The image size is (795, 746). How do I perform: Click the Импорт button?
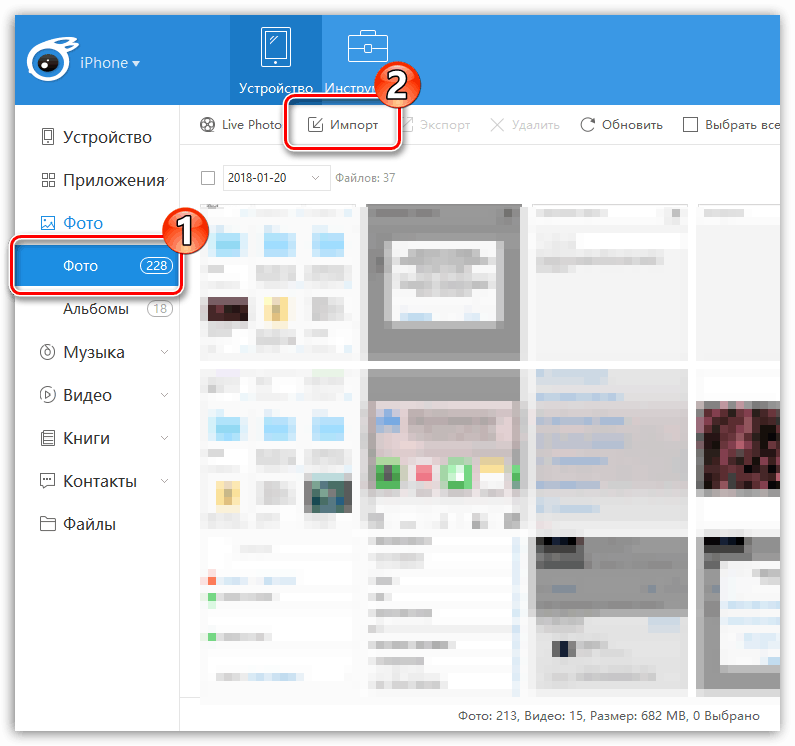(343, 125)
